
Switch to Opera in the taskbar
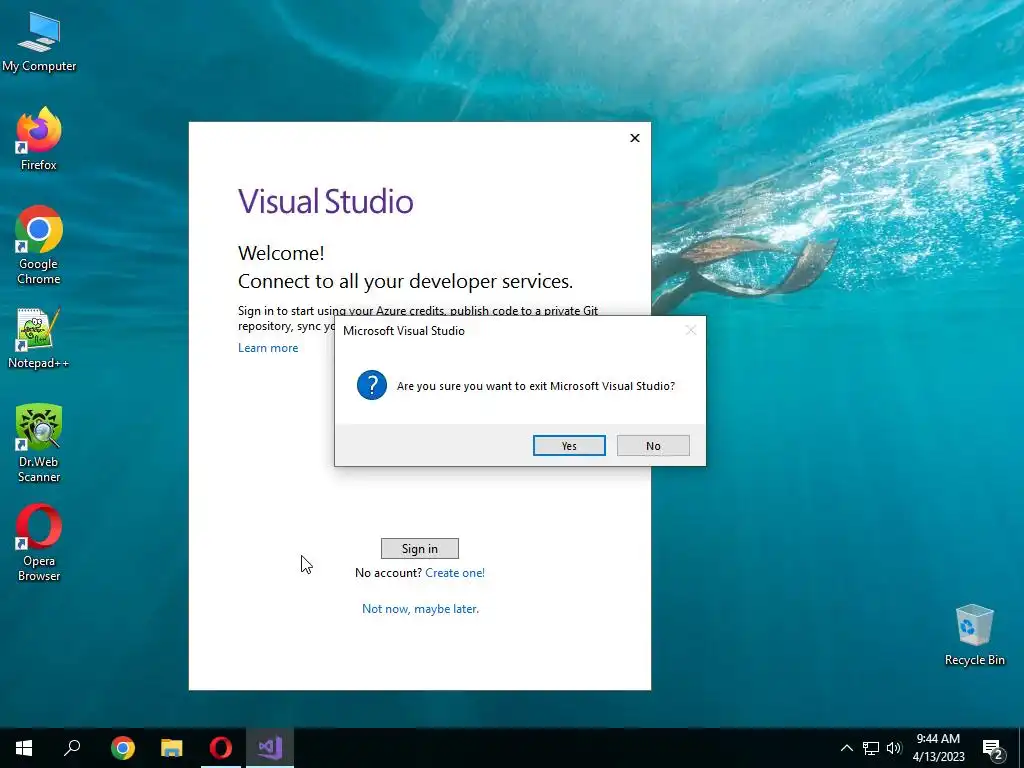click(221, 748)
